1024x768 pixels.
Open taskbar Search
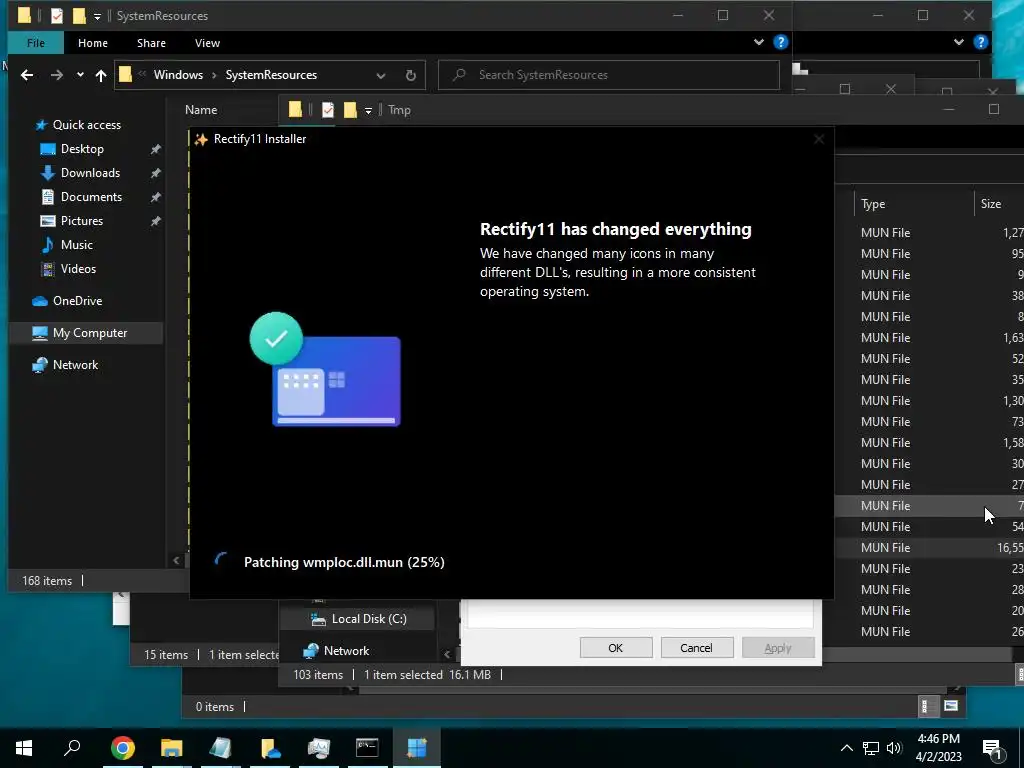[72, 748]
